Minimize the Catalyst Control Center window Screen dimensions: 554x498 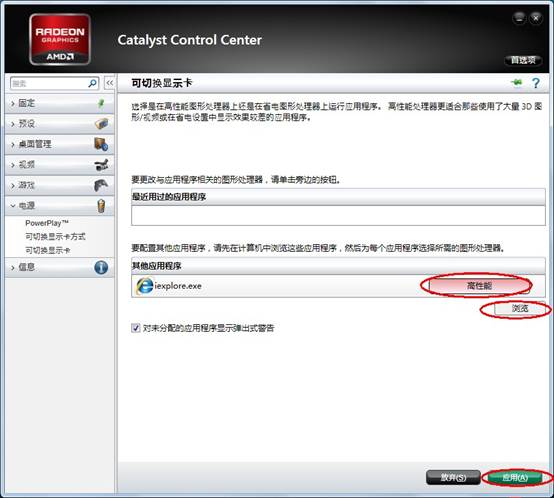click(x=519, y=18)
